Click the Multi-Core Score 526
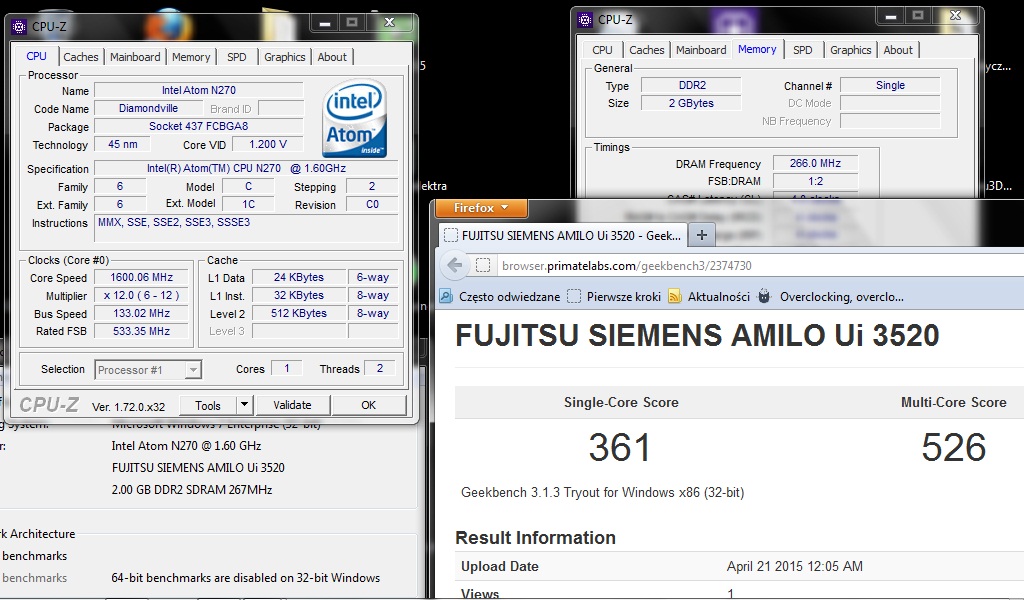The height and width of the screenshot is (600, 1024). tap(953, 447)
